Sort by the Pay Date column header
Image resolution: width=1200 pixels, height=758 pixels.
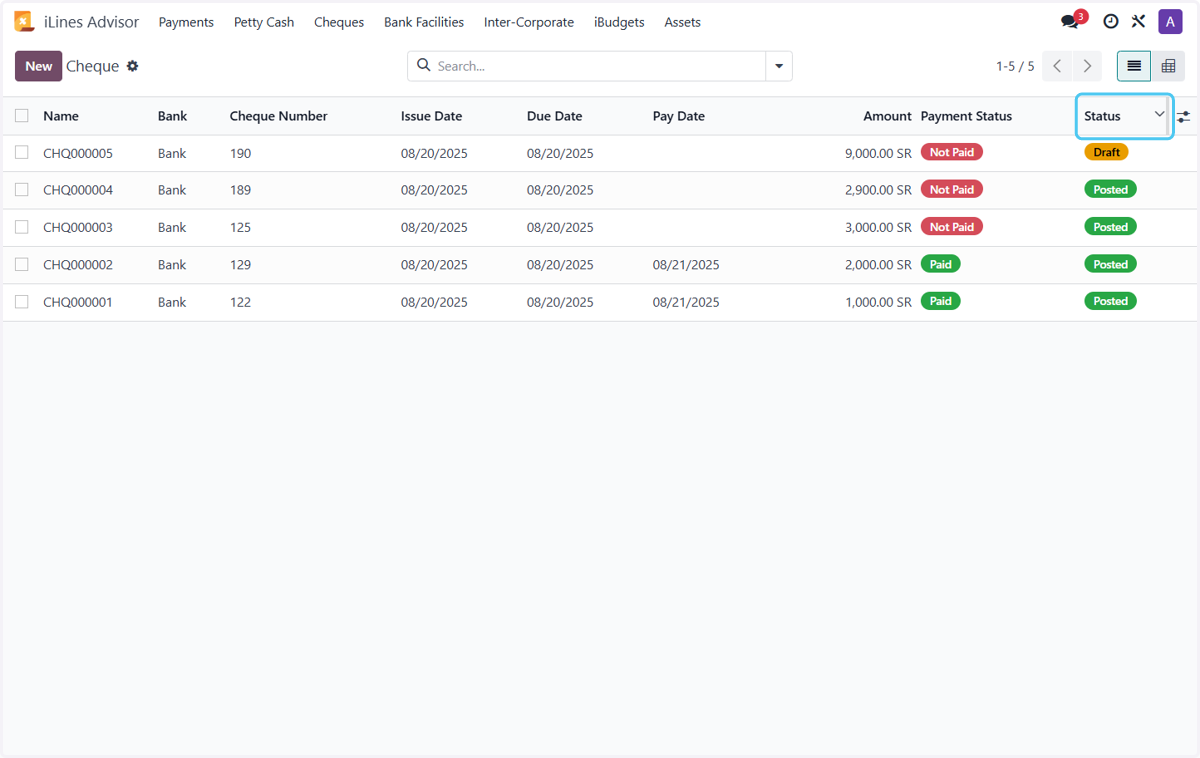click(679, 116)
